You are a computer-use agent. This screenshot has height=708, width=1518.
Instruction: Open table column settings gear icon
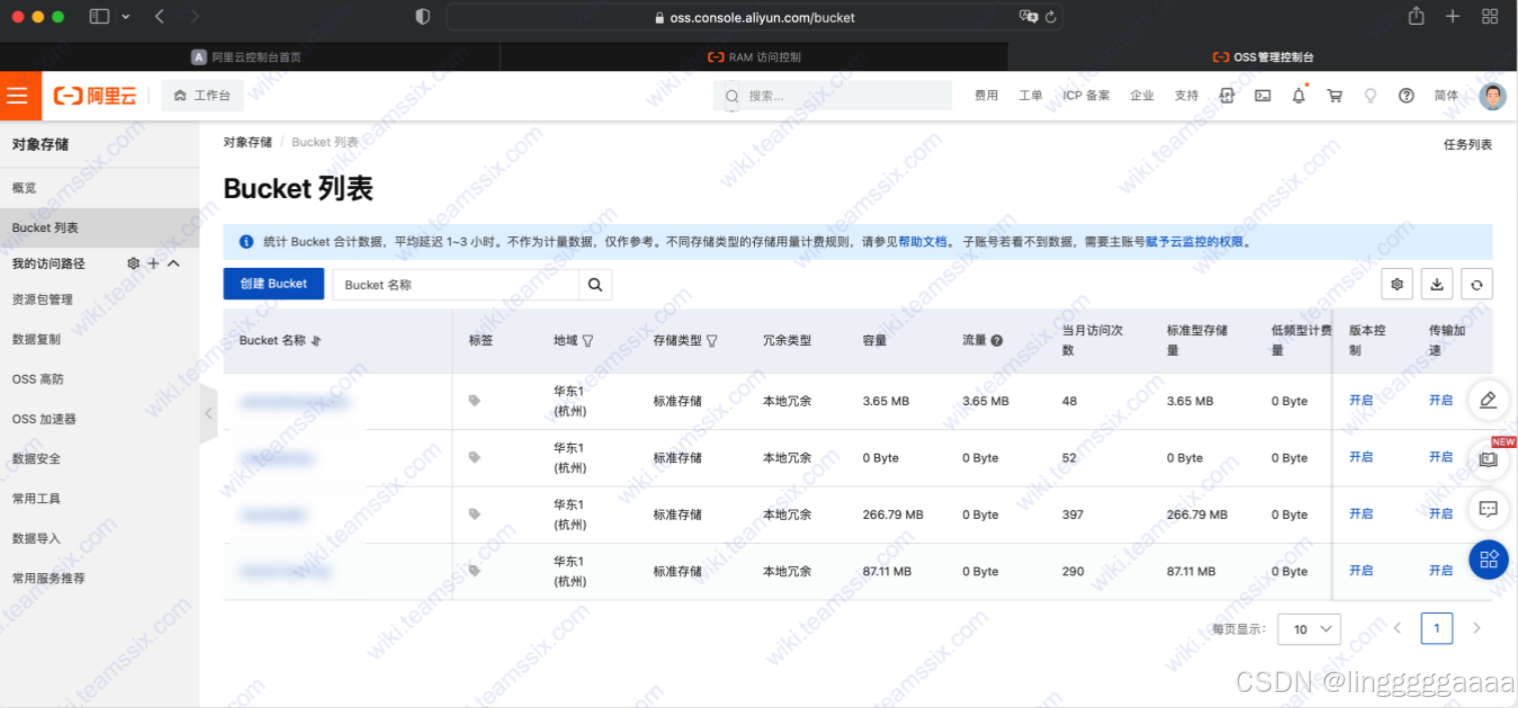click(1397, 285)
